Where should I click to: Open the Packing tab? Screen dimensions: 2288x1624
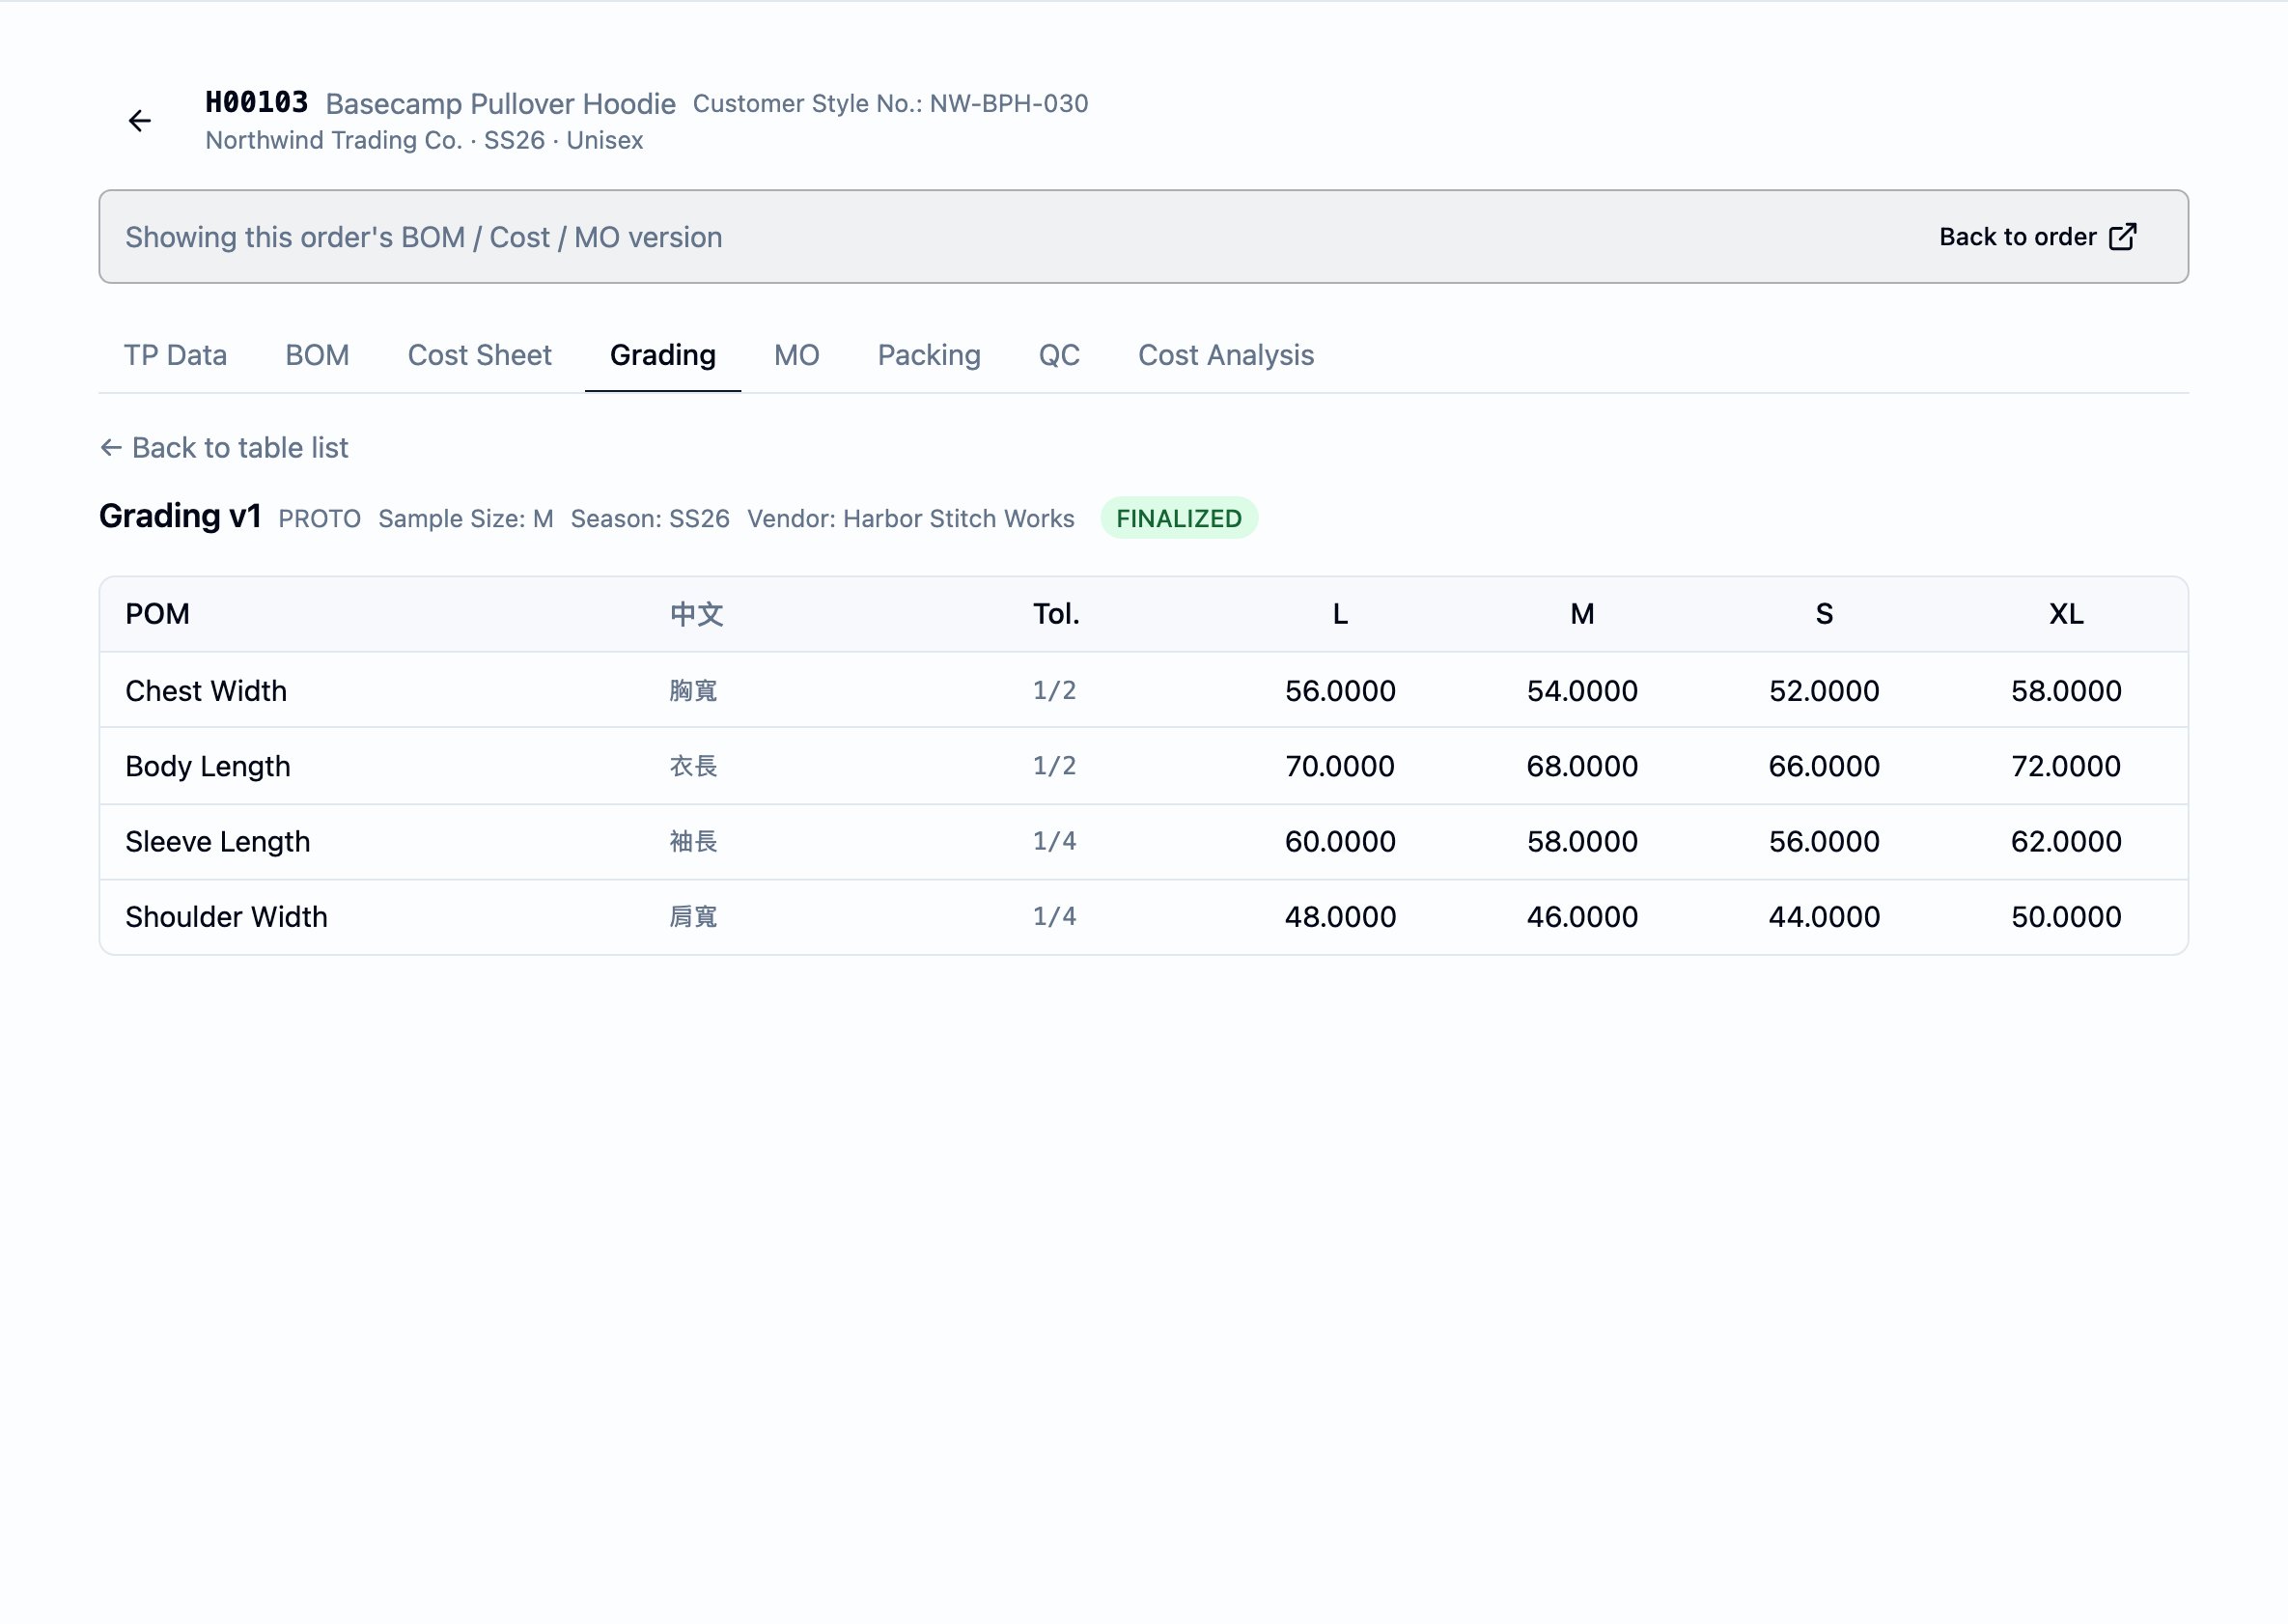929,355
